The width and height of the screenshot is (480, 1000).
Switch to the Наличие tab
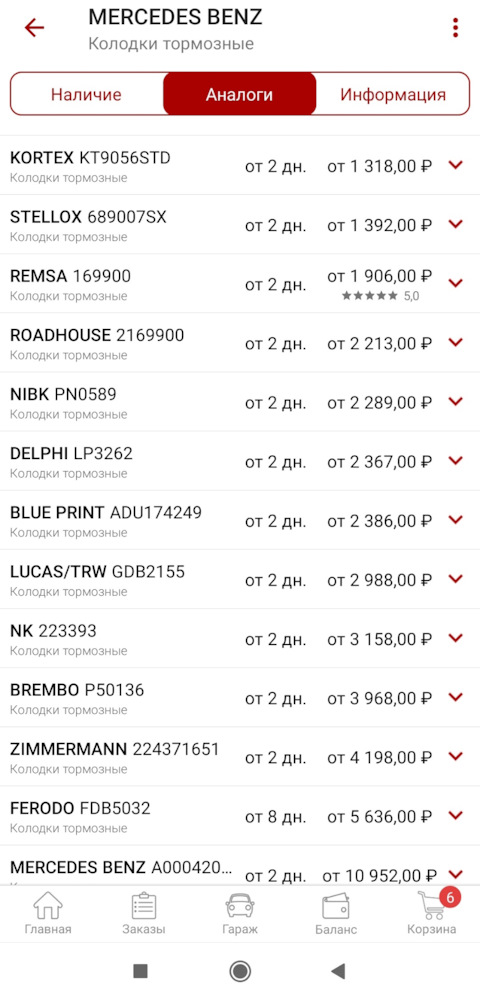87,94
